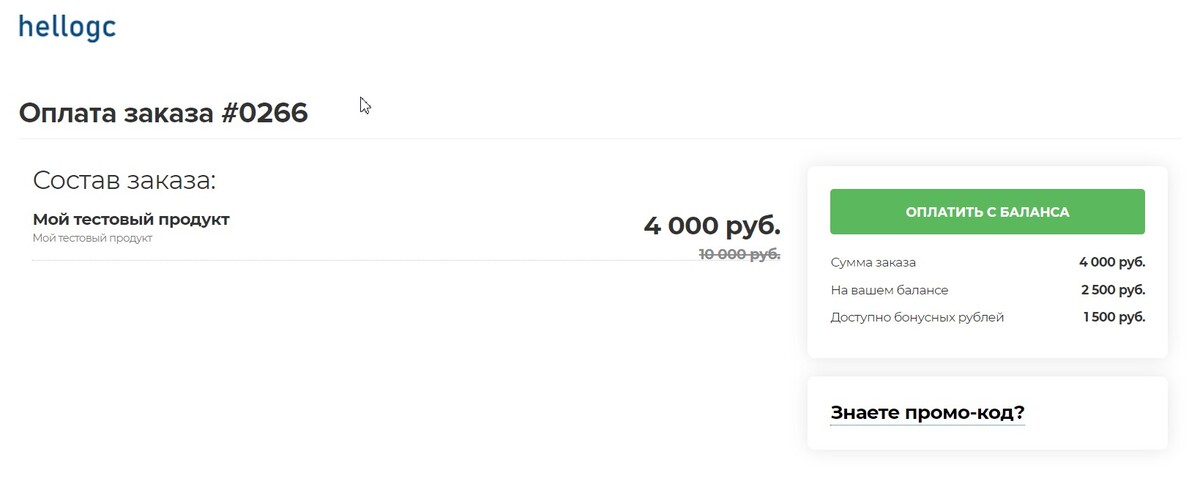Screen dimensions: 1200x487
Task: Click the 'Сумма заказа' label
Action: click(873, 262)
